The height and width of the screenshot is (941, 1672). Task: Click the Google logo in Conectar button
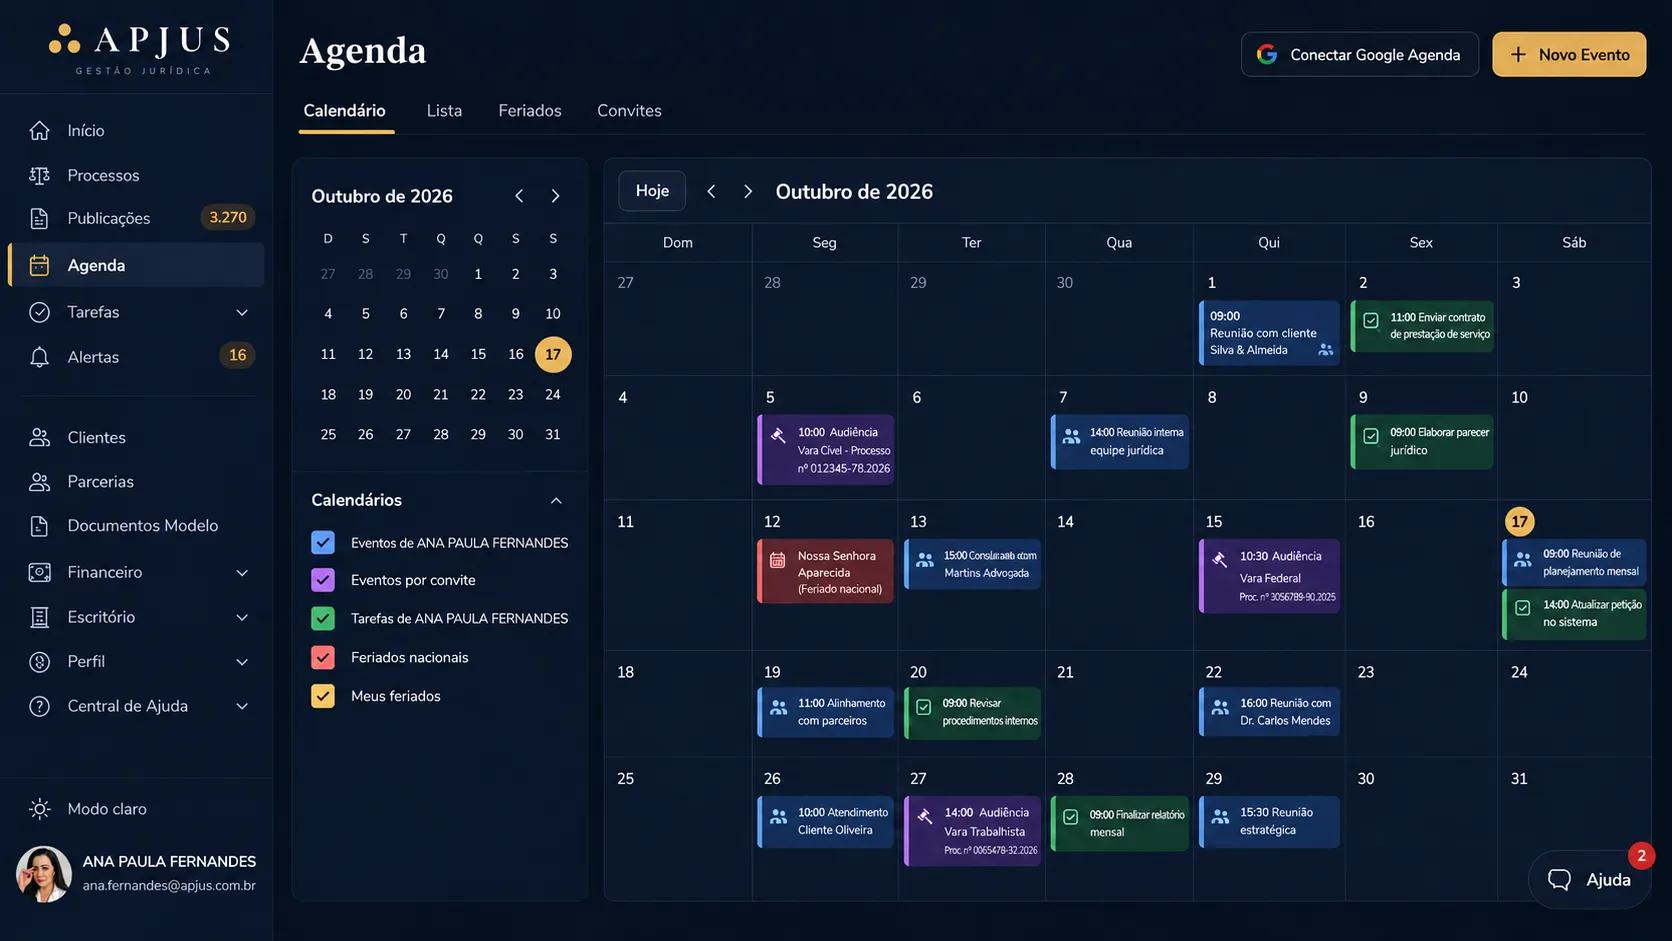pos(1267,54)
